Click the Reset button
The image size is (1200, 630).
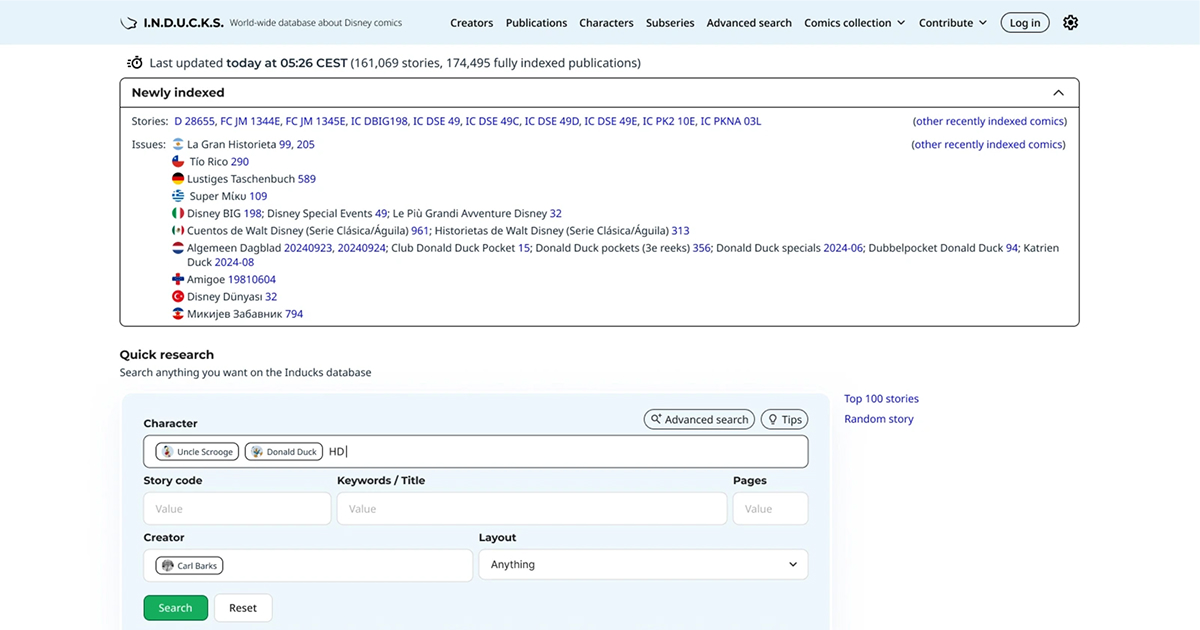click(243, 608)
